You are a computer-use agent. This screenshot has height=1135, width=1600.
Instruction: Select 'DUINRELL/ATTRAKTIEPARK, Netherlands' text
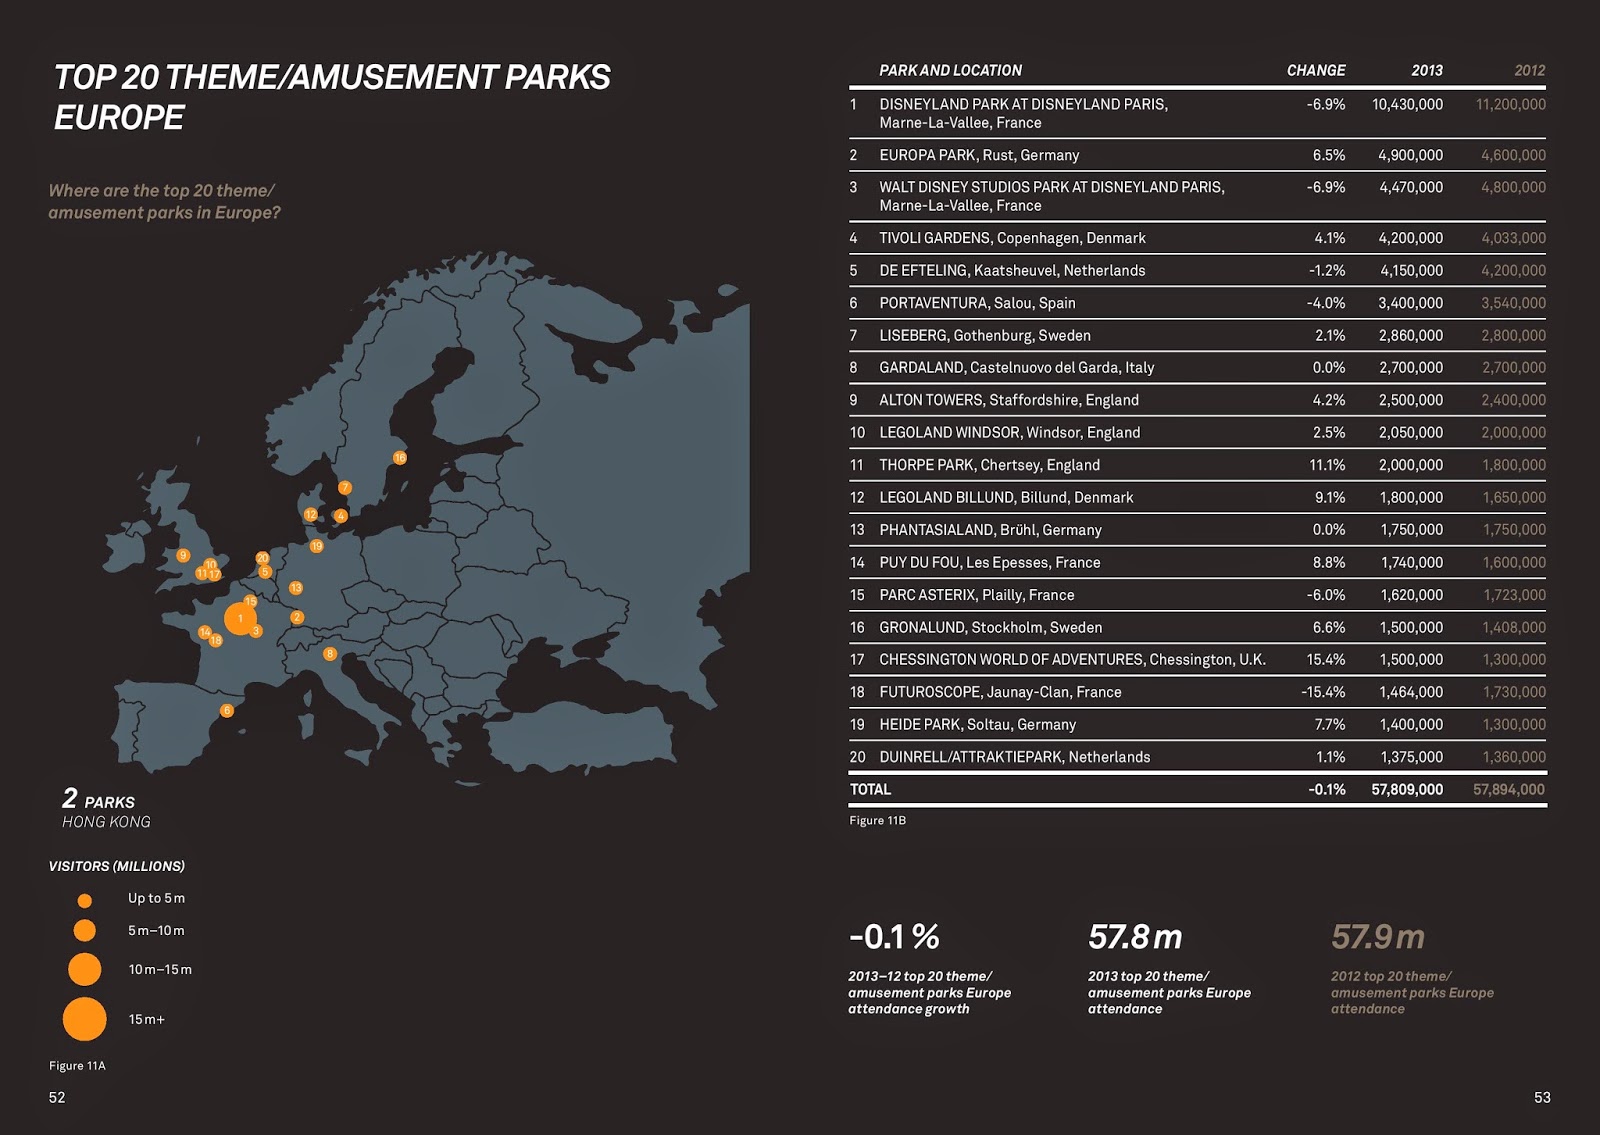pos(1015,757)
